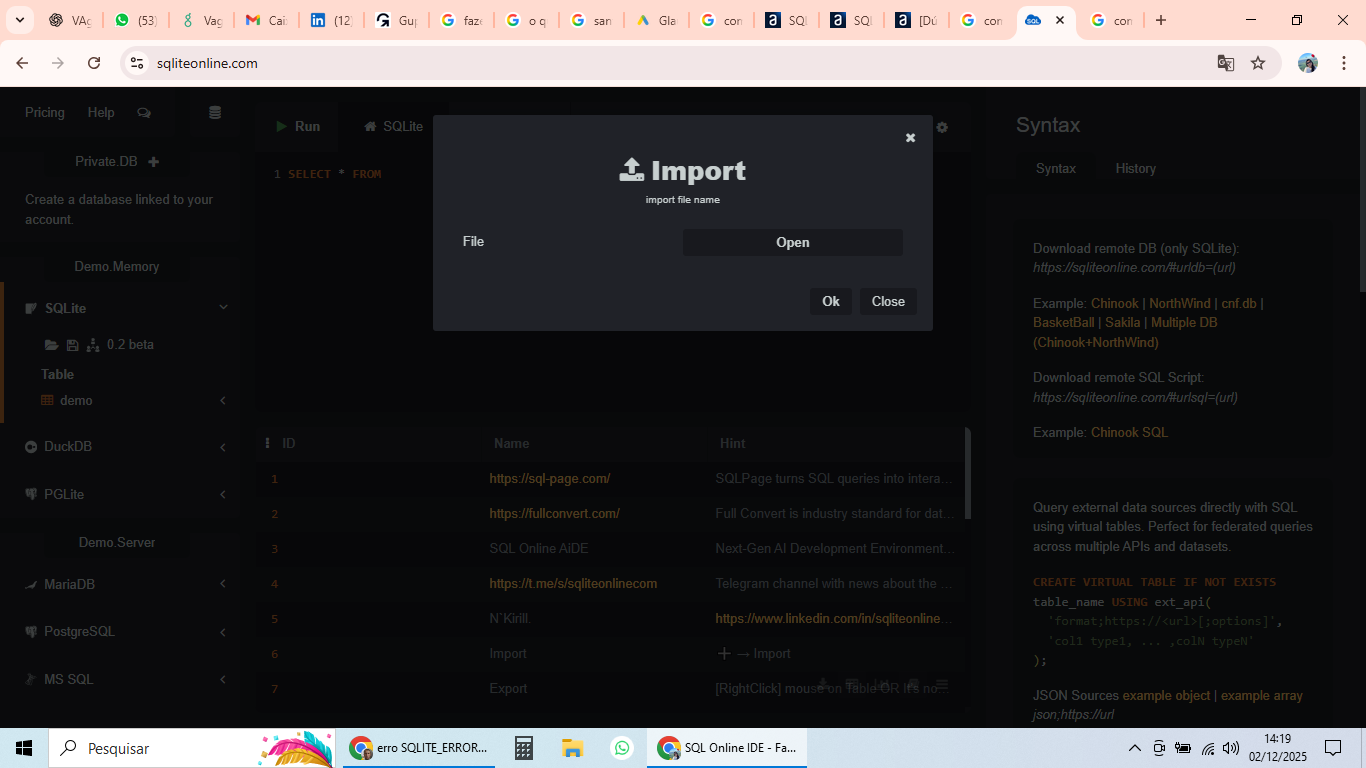The height and width of the screenshot is (768, 1366).
Task: Click the open folder icon under SQLite
Action: tap(51, 345)
